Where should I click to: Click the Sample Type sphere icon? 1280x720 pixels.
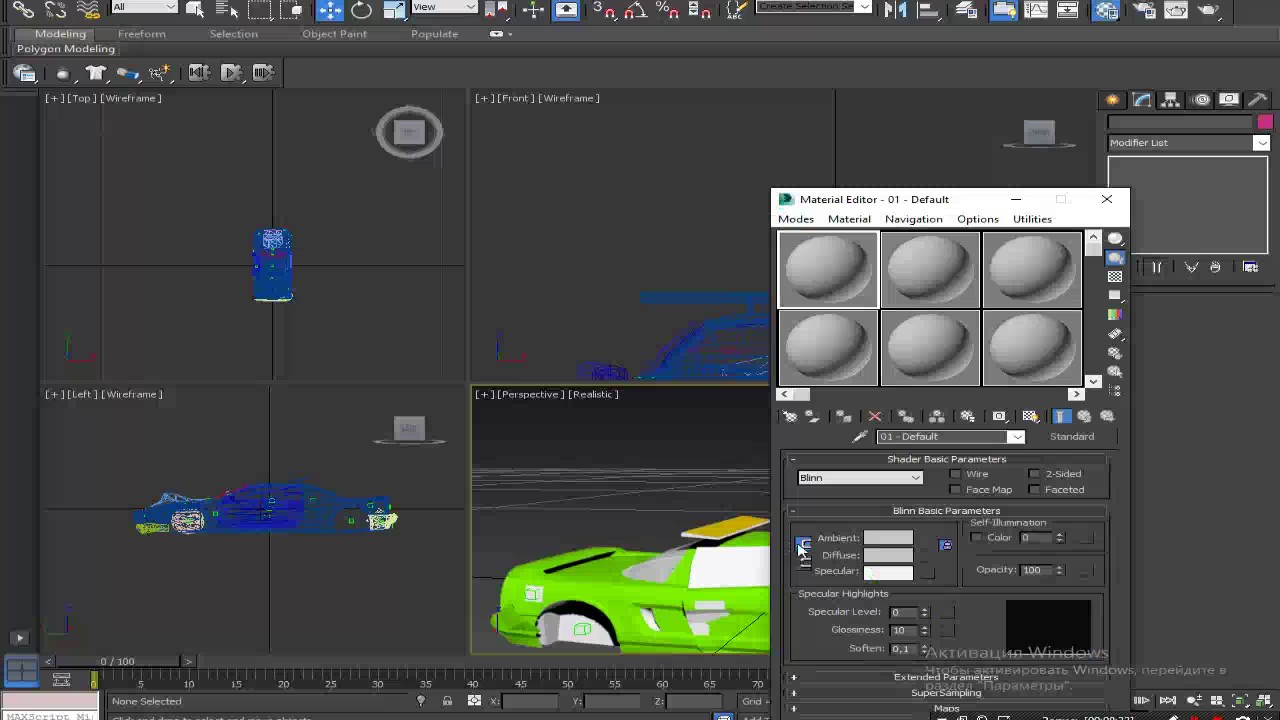(x=1115, y=239)
